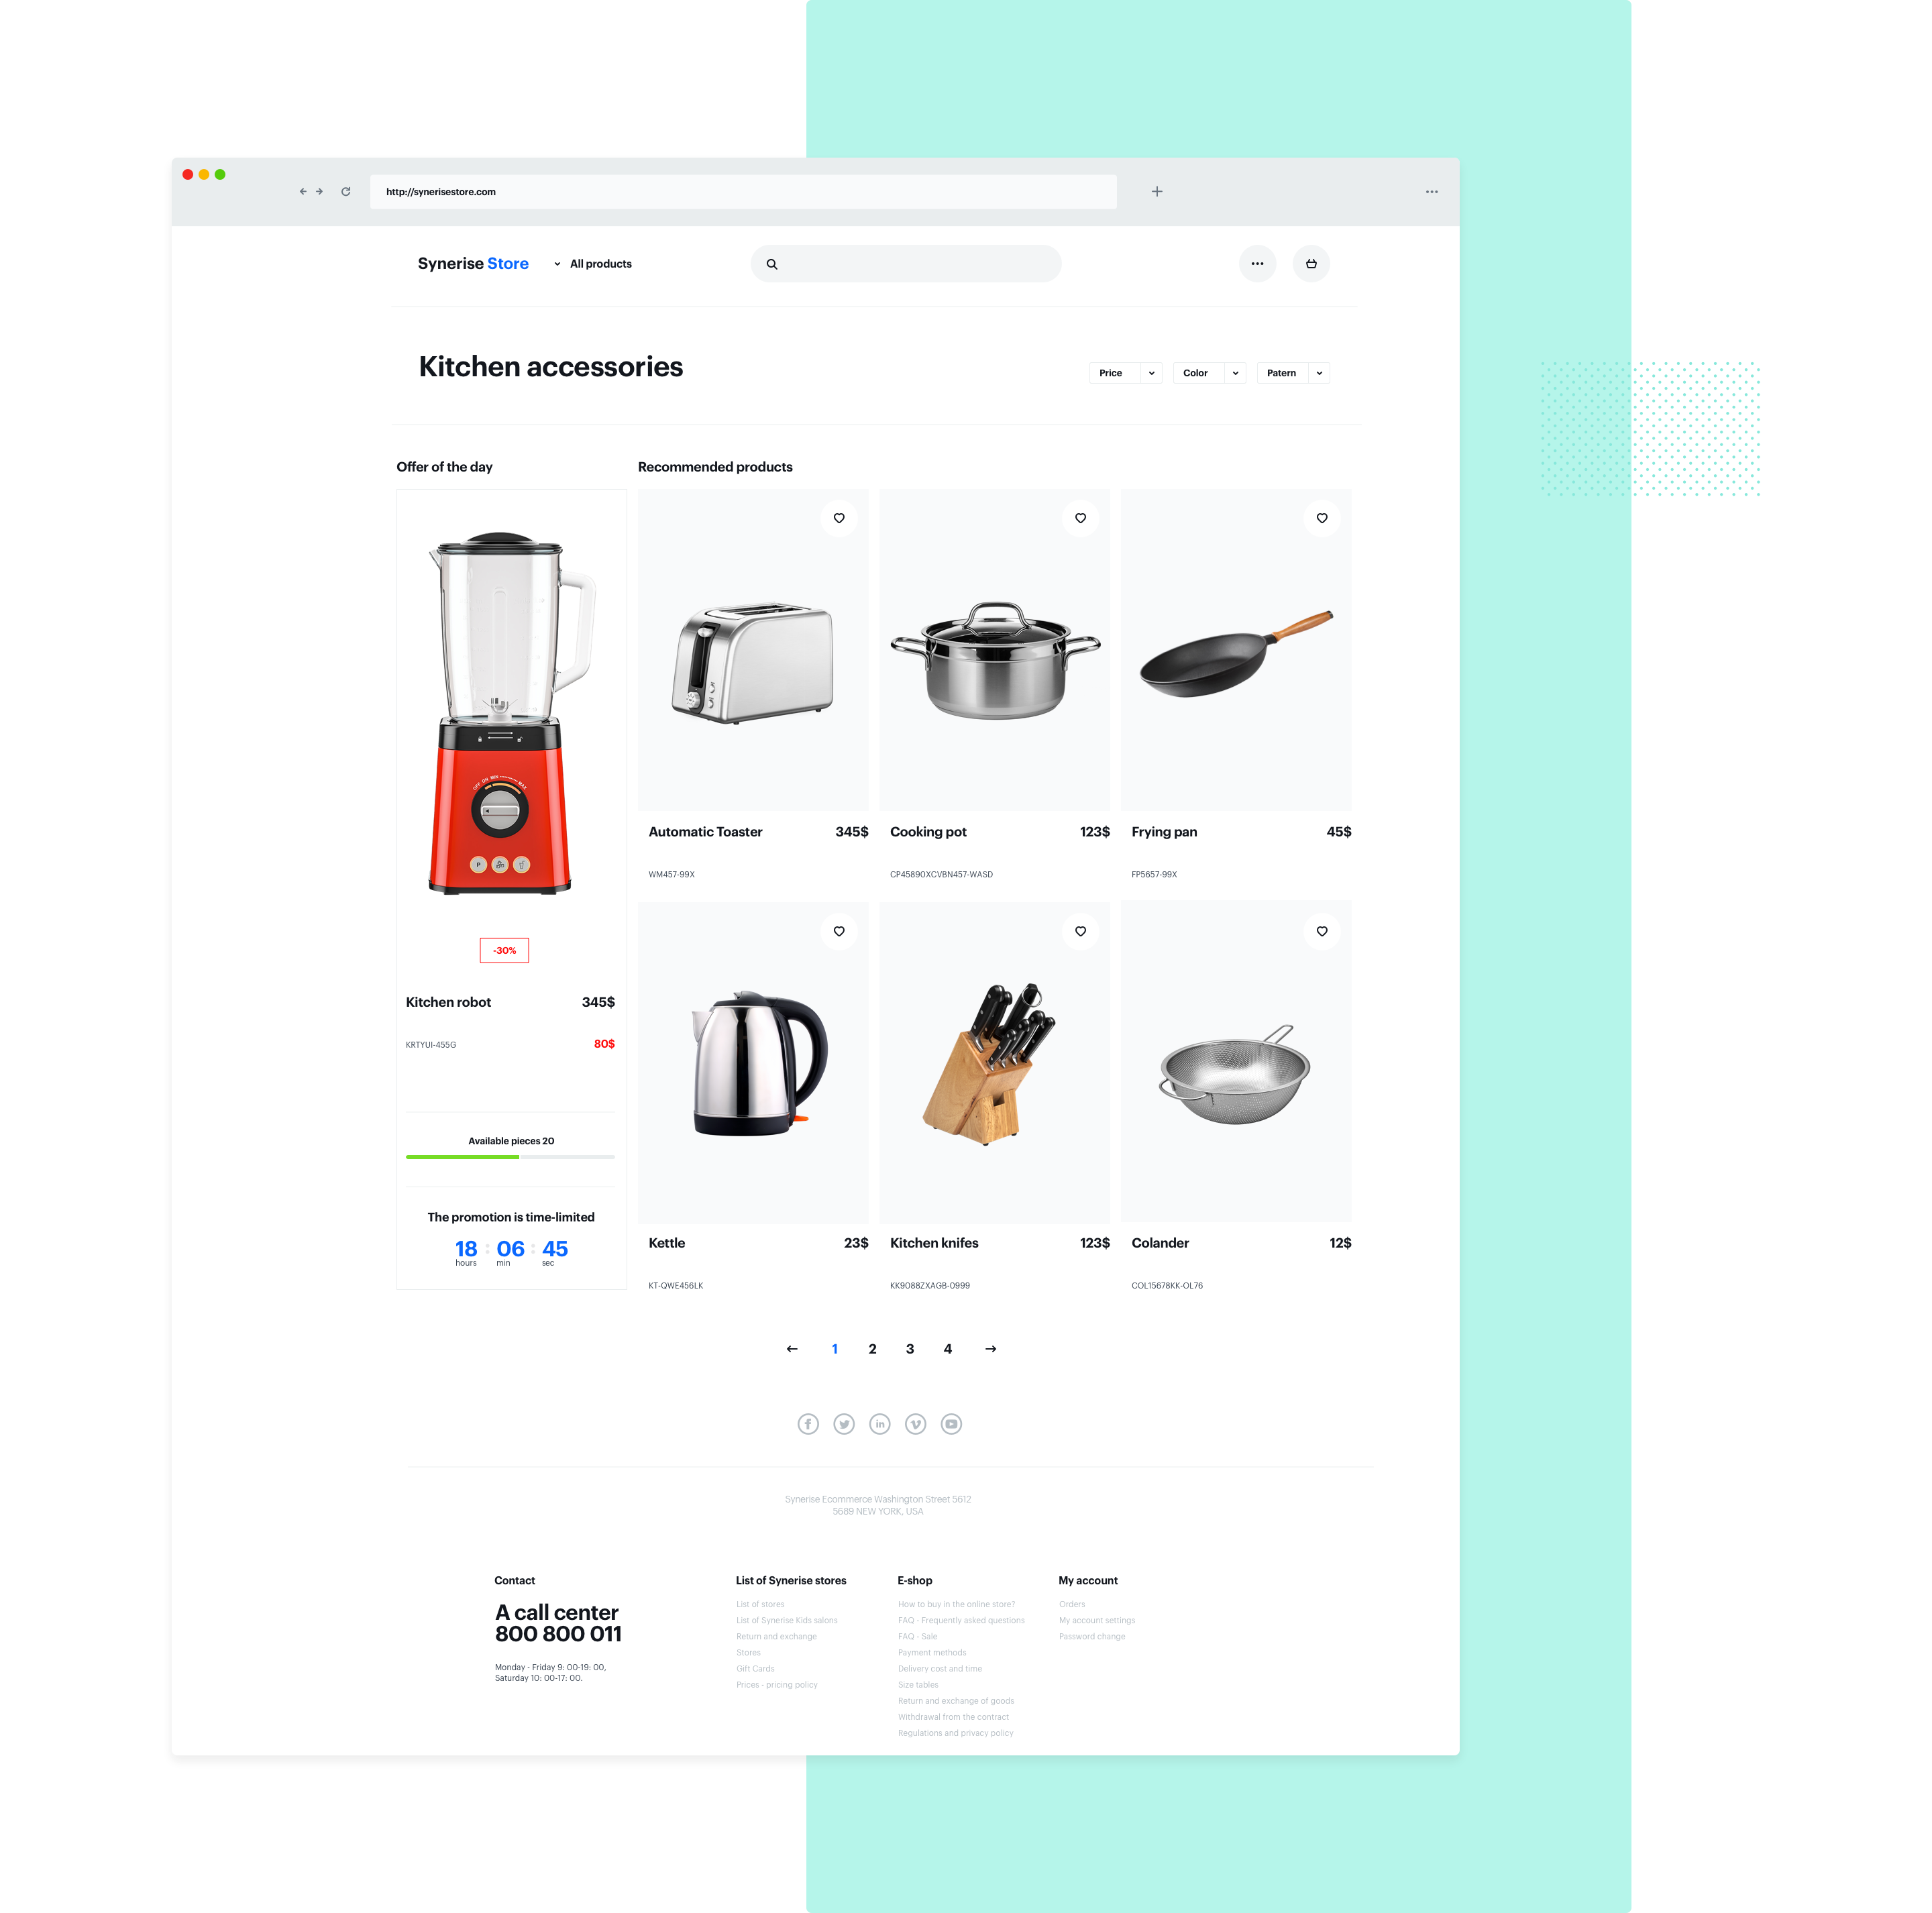Click the search bar icon

[772, 264]
